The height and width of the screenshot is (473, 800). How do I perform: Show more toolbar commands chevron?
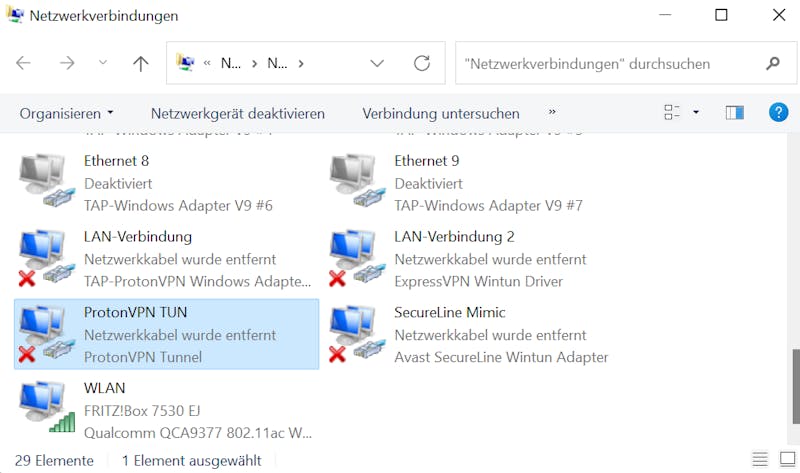[x=552, y=112]
